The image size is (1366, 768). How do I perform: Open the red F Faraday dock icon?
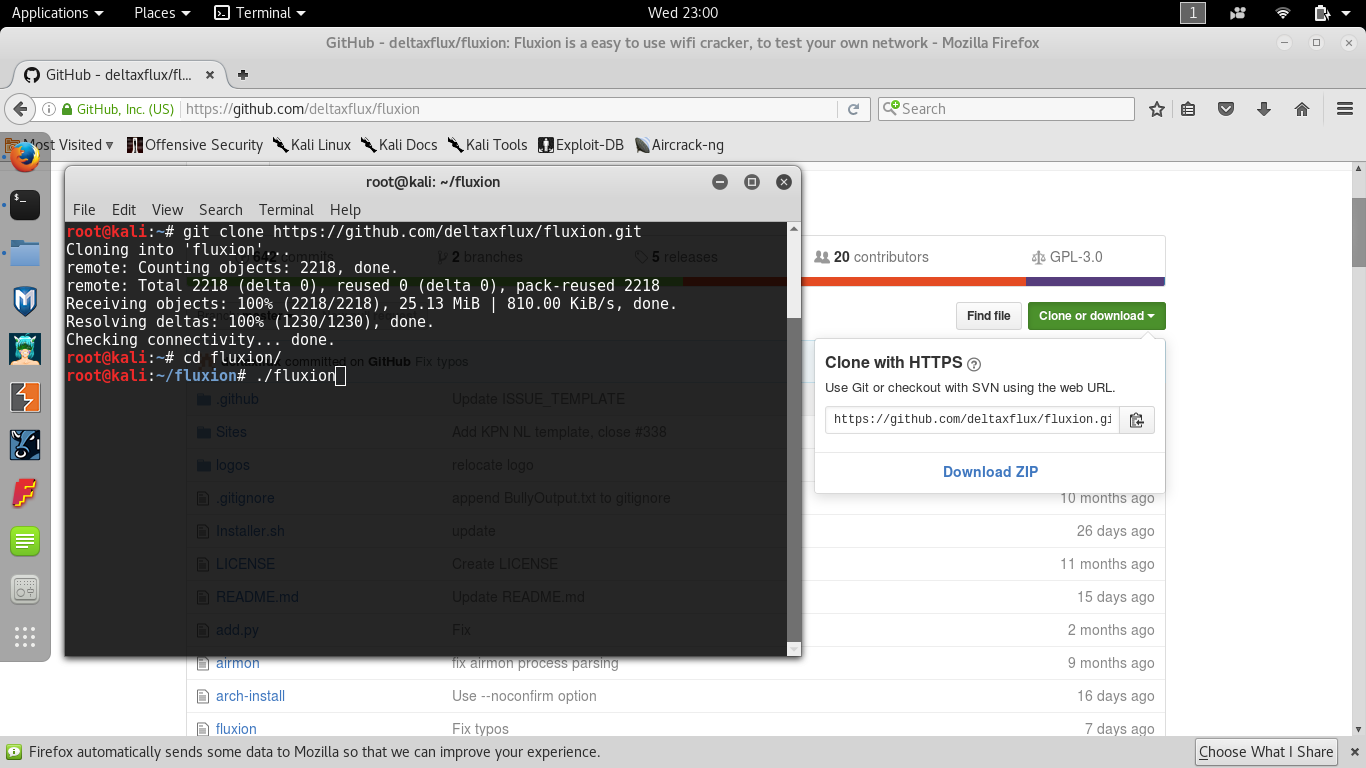25,493
